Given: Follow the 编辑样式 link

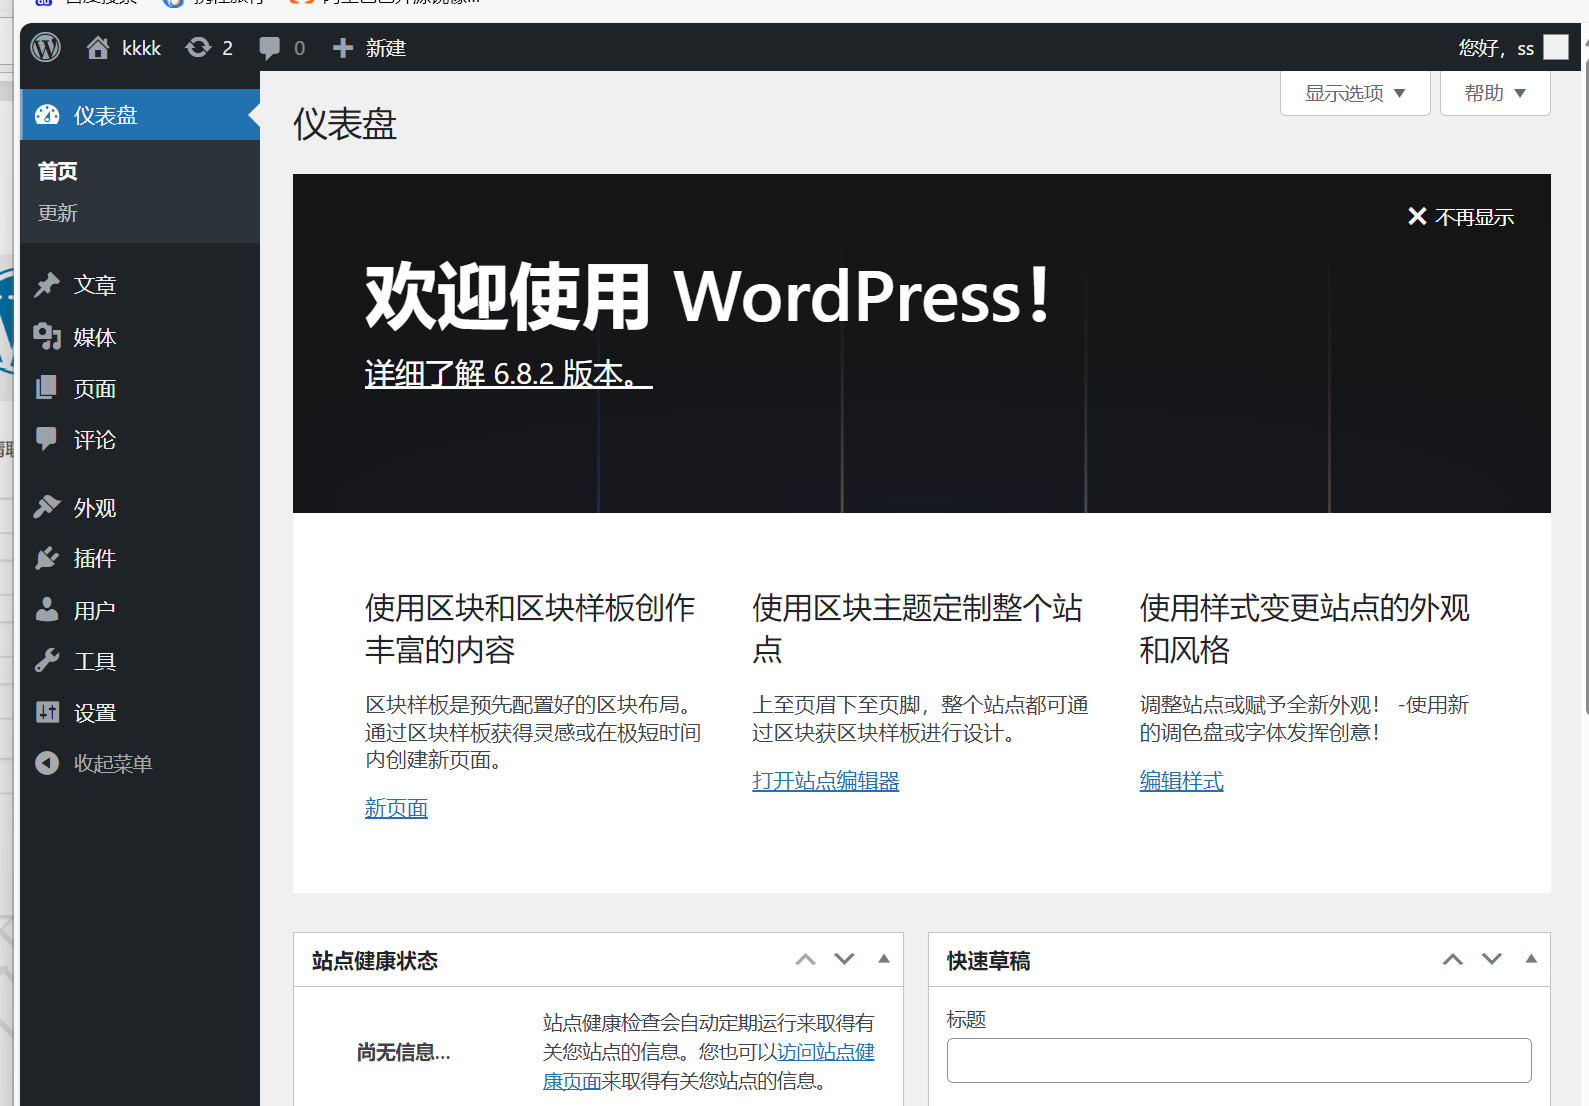Looking at the screenshot, I should [x=1181, y=781].
